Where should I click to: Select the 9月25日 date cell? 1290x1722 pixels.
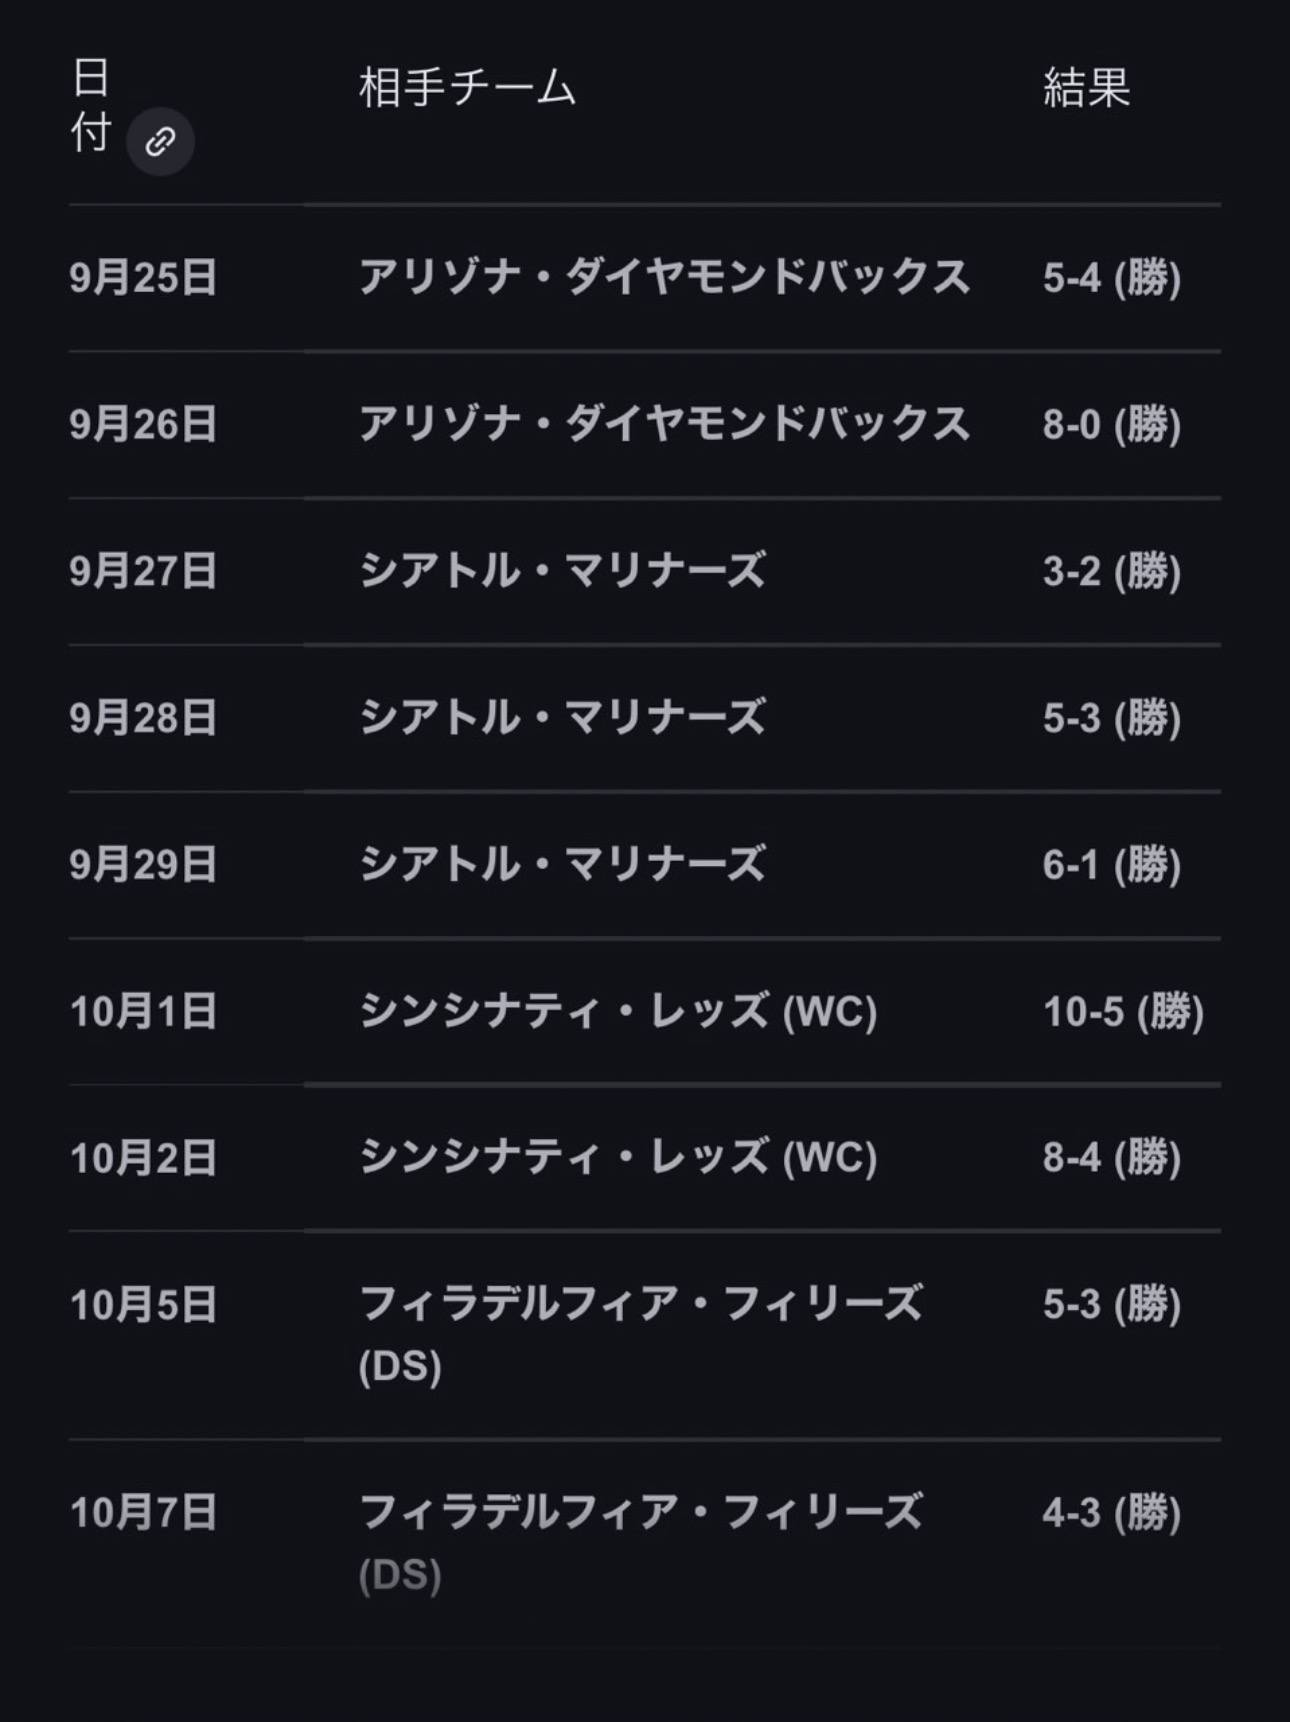pos(143,278)
